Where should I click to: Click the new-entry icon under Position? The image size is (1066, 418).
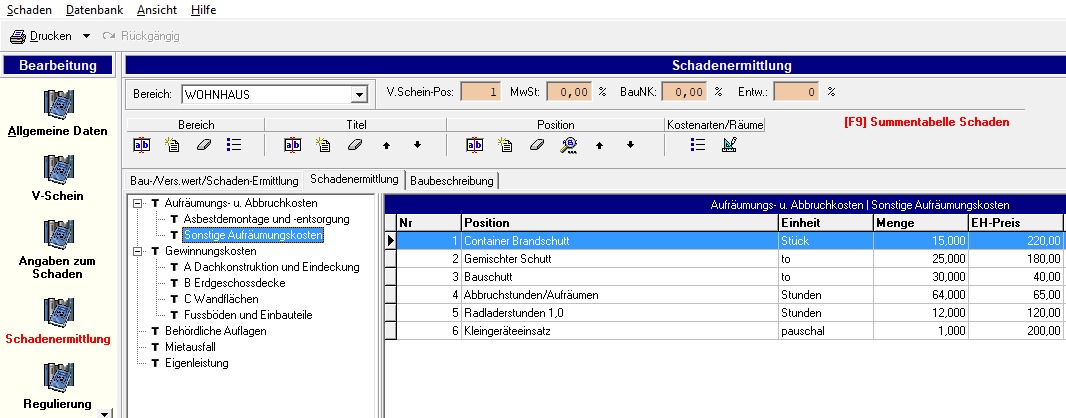pos(505,144)
